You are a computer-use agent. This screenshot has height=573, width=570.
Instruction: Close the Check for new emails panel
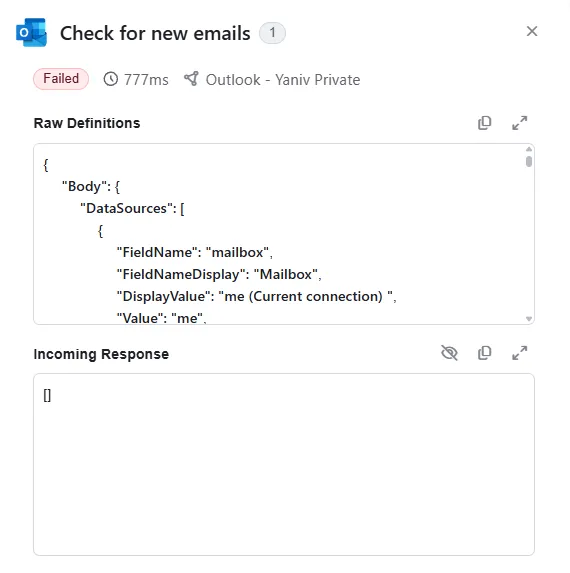(x=532, y=31)
